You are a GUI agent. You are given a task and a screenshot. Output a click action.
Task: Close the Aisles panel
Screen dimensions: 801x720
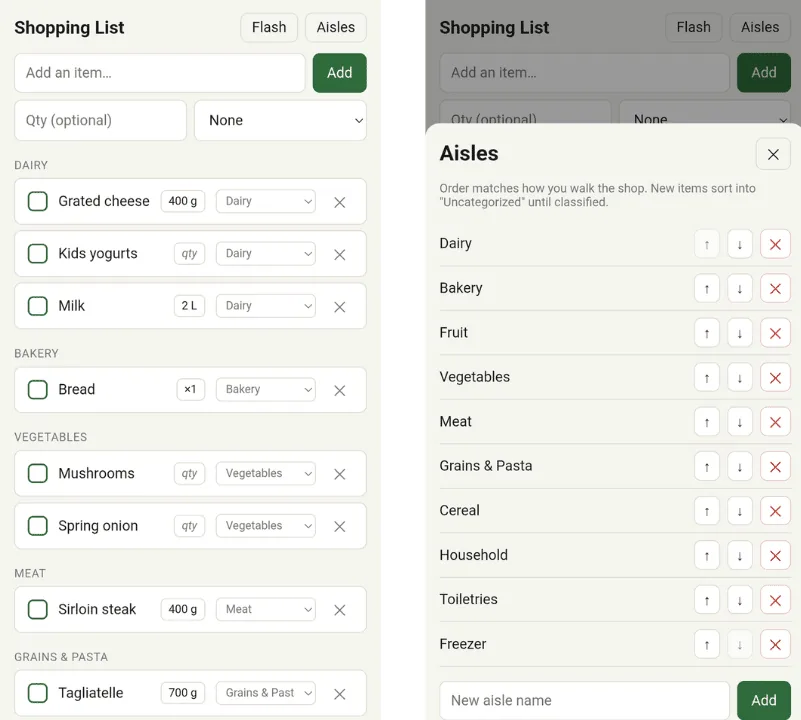773,154
